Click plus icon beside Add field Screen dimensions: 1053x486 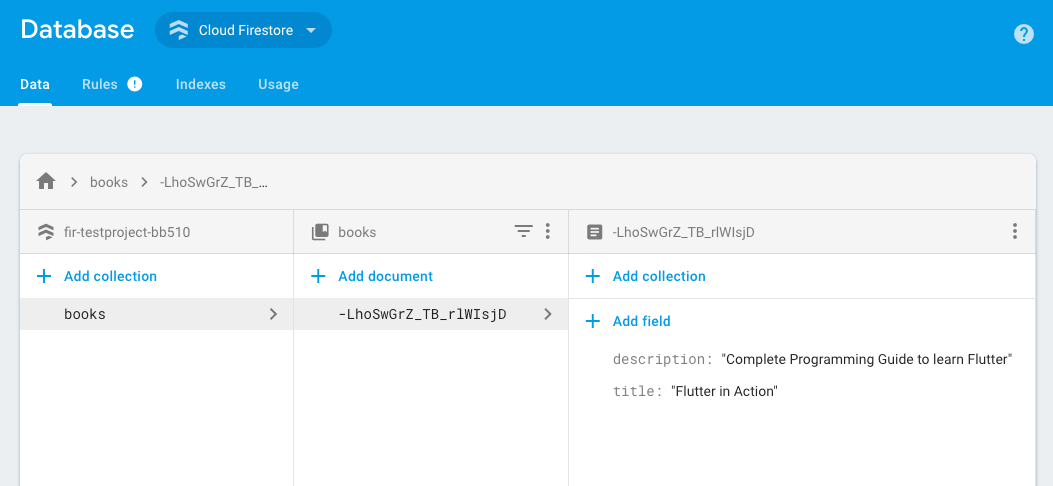592,321
